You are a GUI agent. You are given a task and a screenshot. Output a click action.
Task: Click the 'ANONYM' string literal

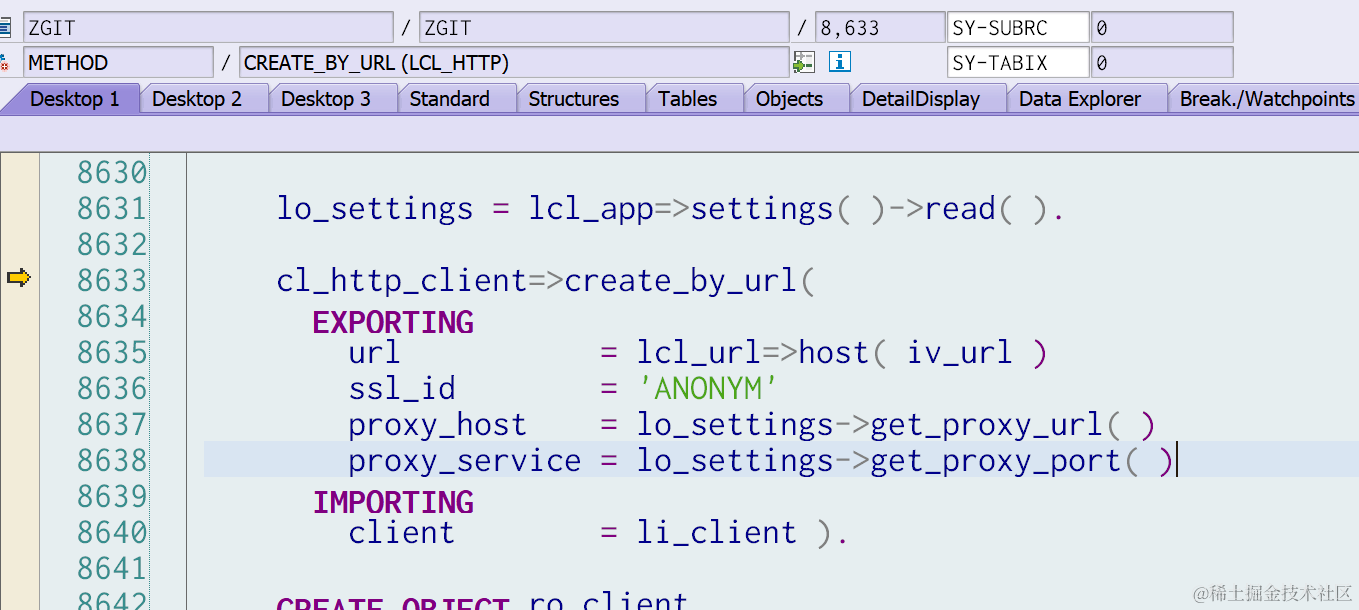(x=708, y=389)
